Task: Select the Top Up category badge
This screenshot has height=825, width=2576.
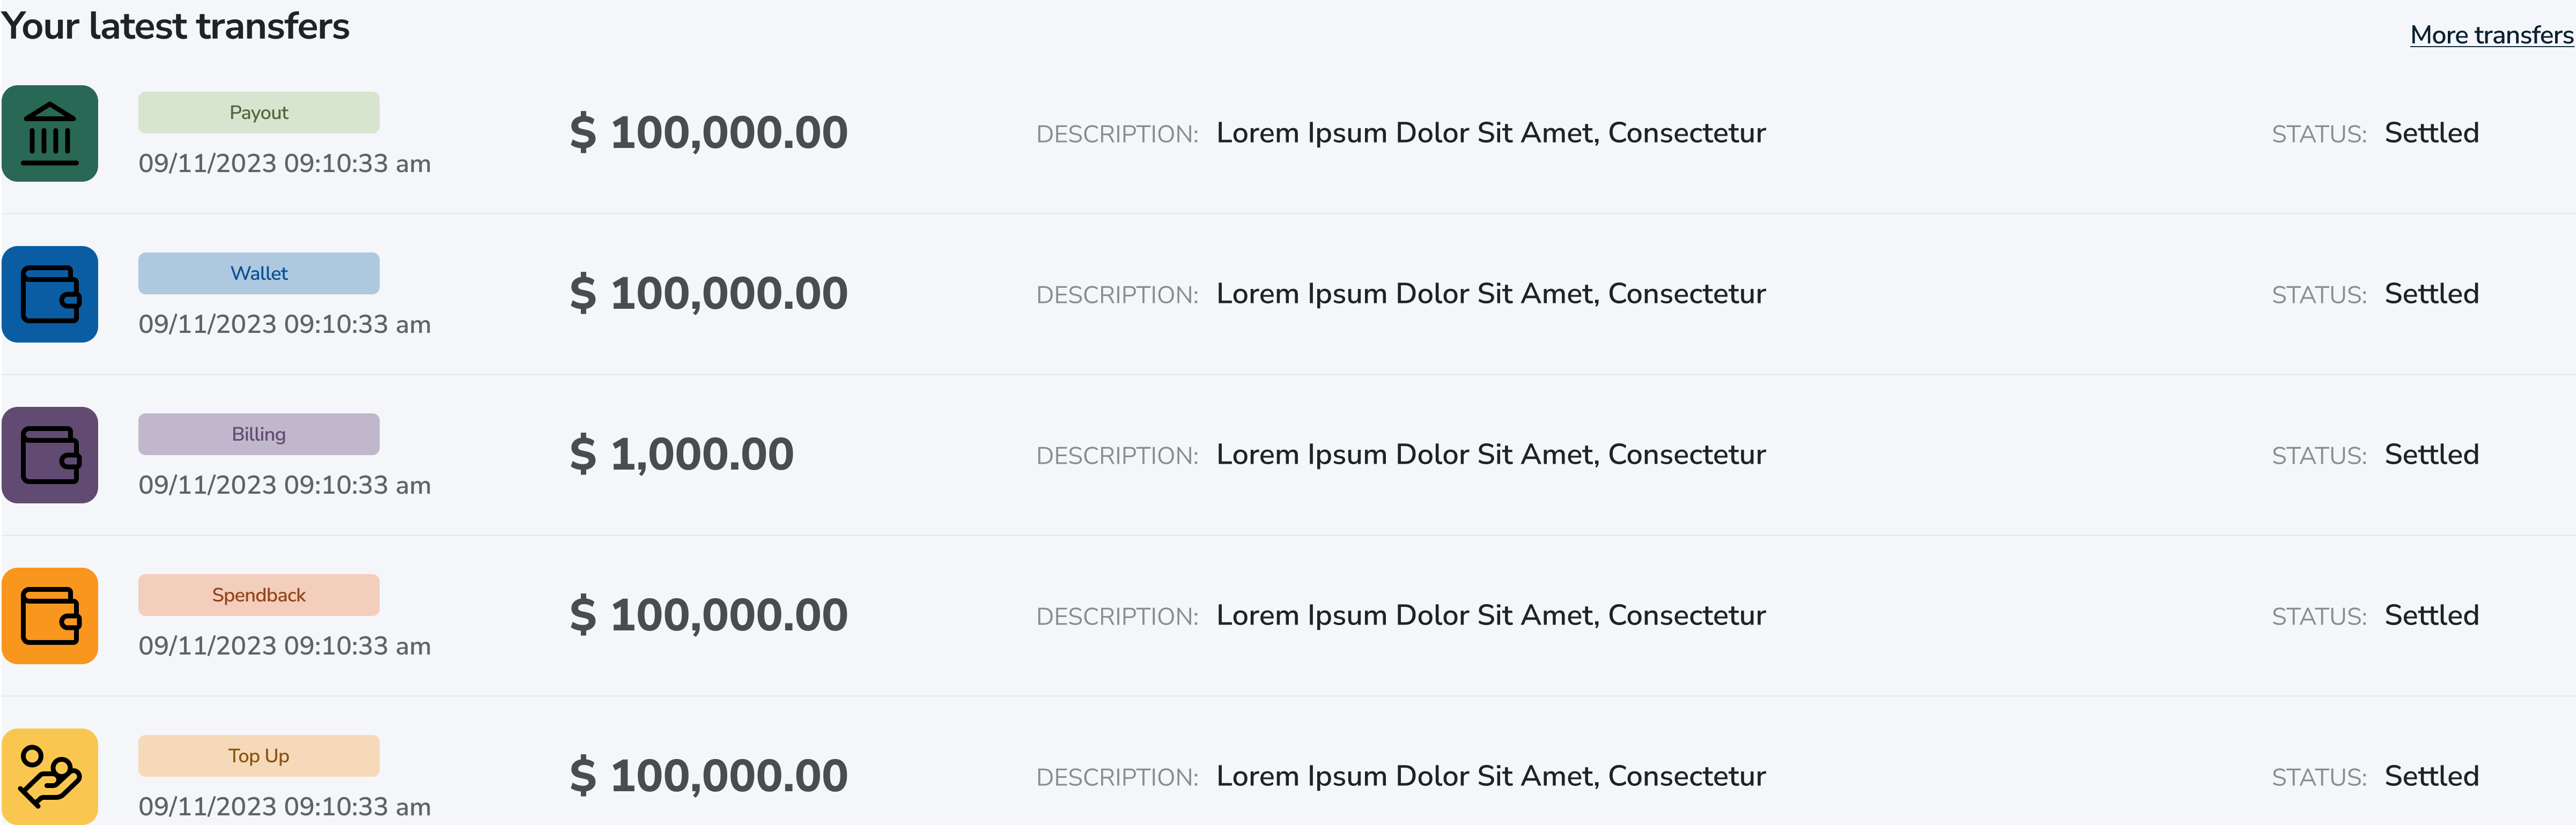Action: (258, 755)
